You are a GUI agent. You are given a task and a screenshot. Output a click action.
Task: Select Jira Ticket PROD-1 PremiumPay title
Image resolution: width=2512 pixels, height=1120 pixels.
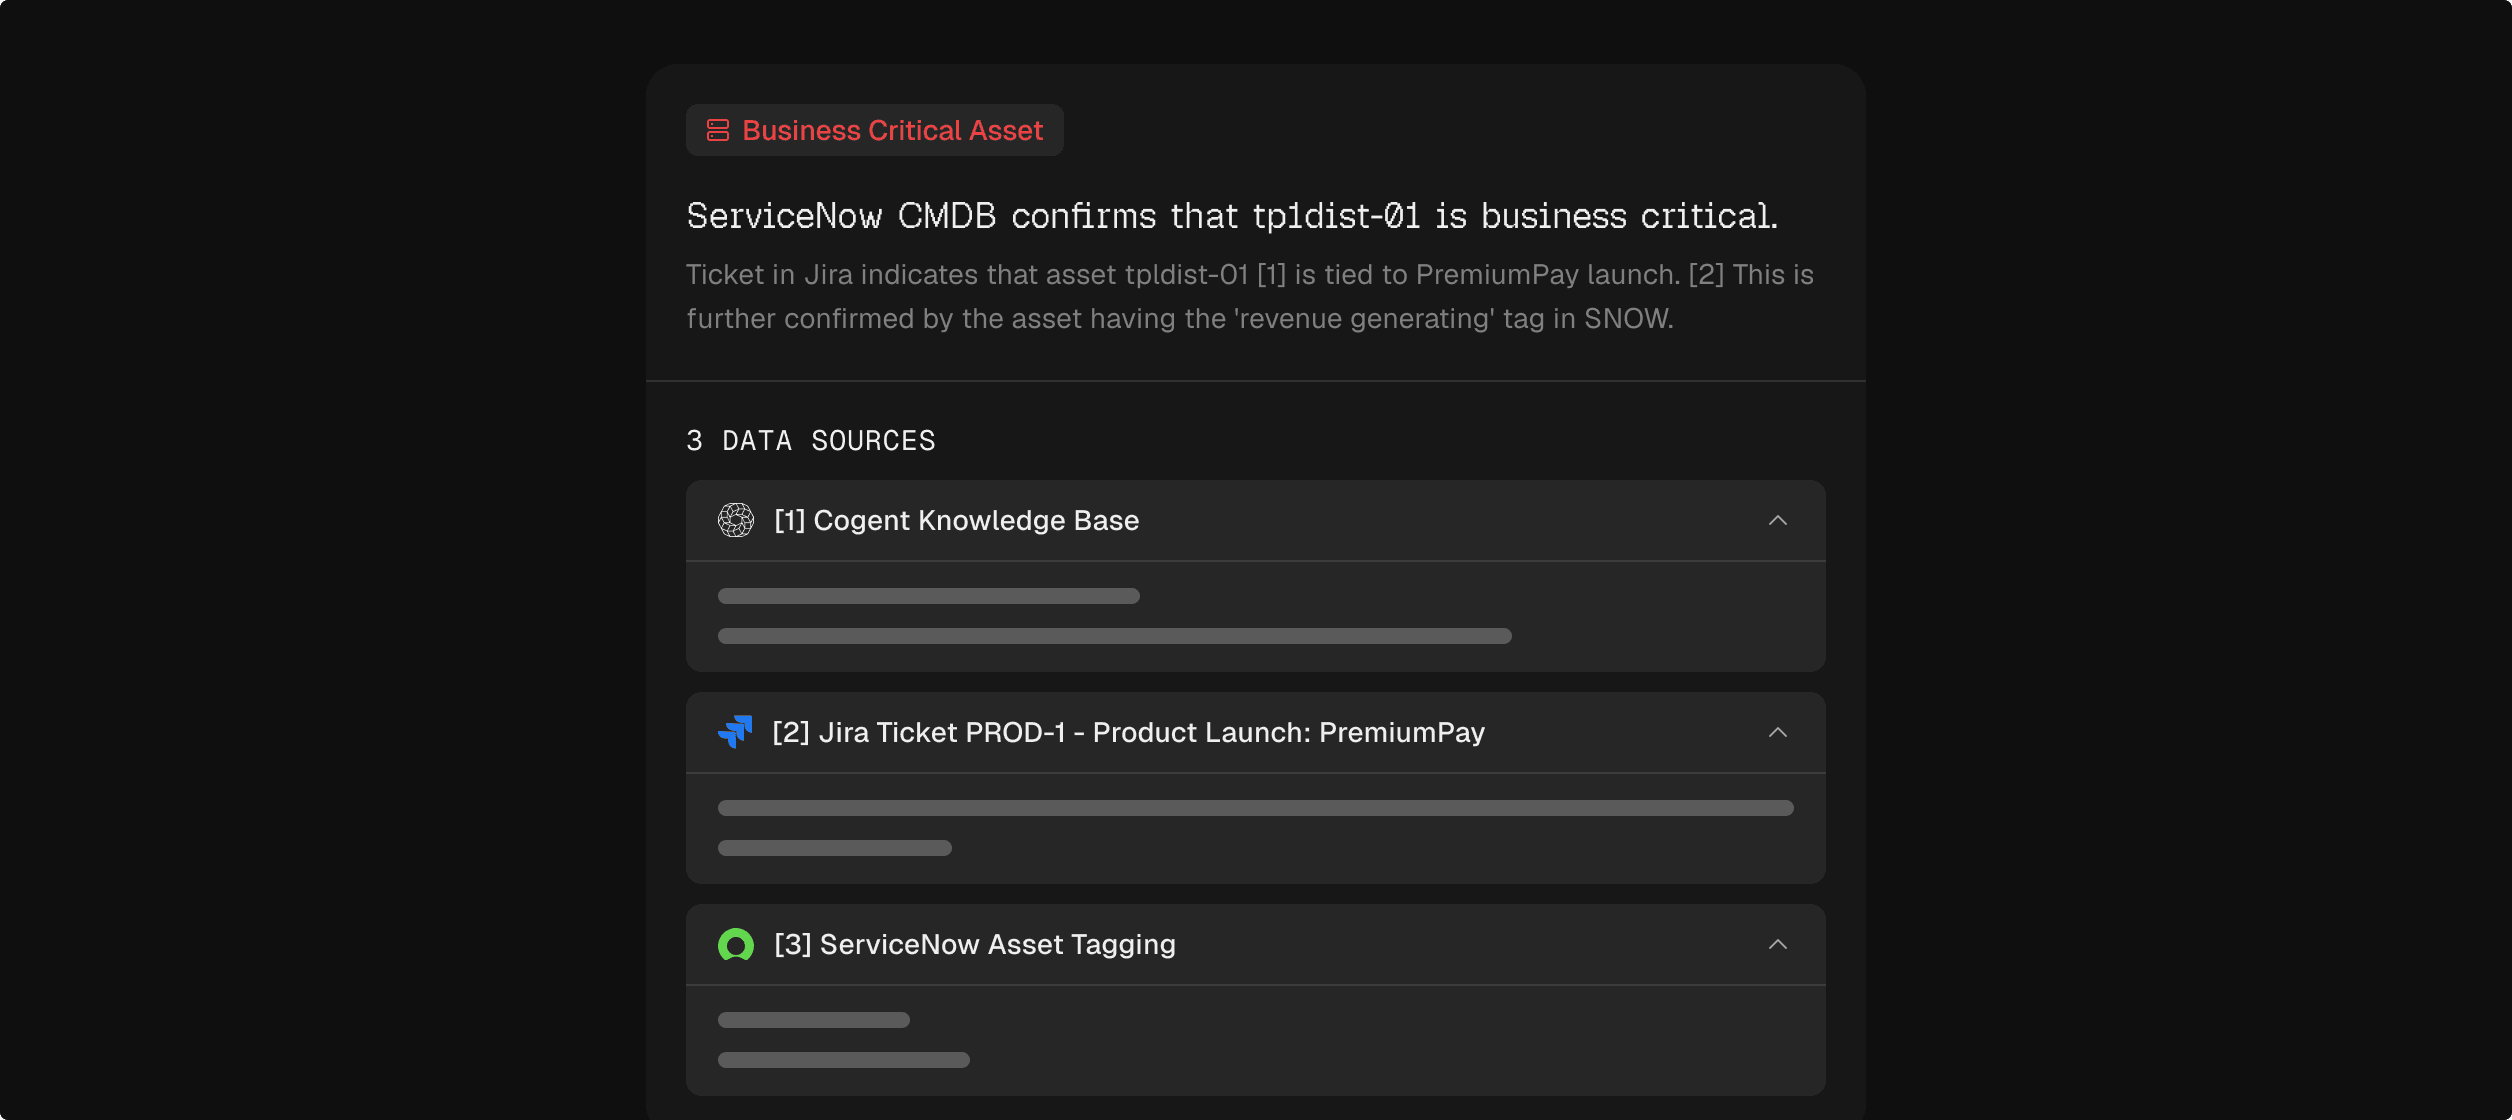point(1128,732)
